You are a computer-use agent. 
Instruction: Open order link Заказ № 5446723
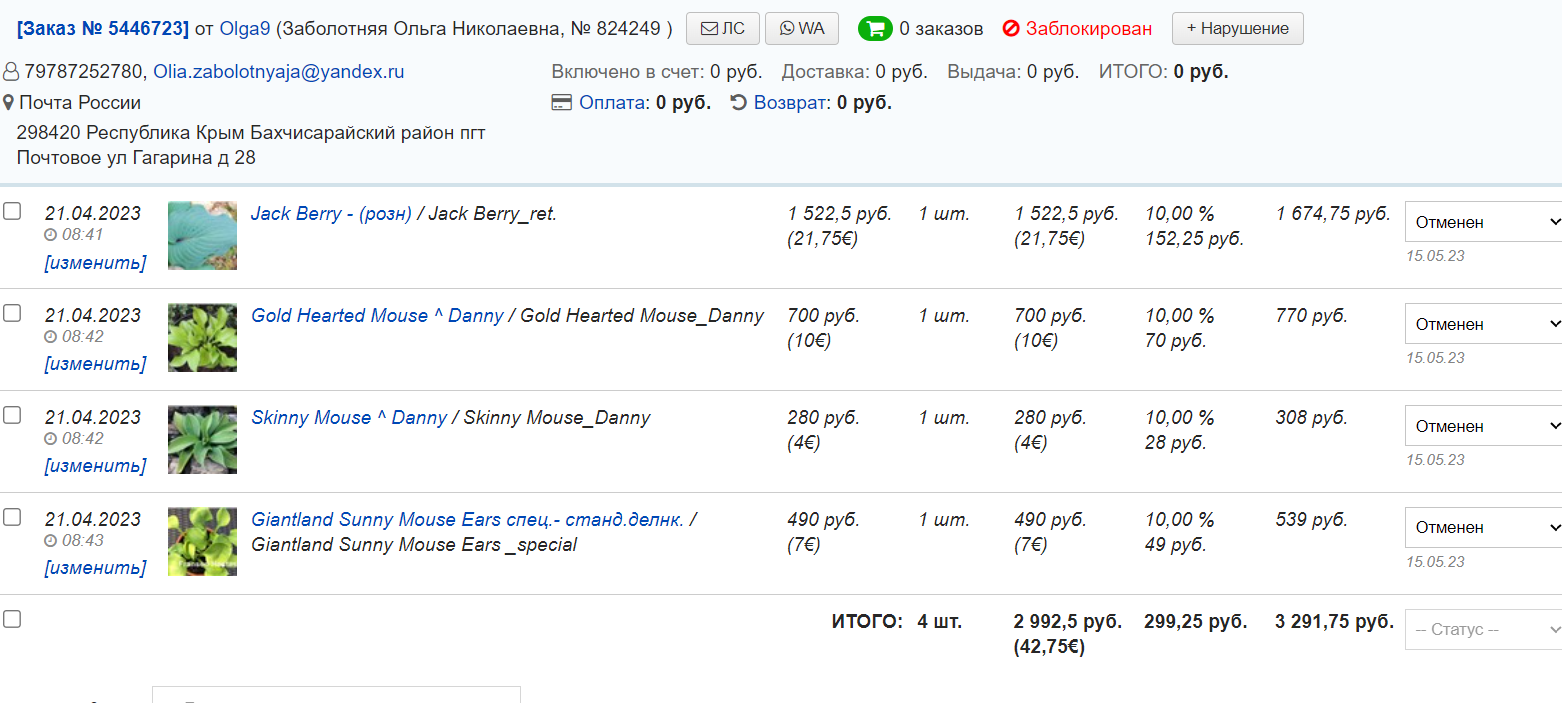coord(103,29)
